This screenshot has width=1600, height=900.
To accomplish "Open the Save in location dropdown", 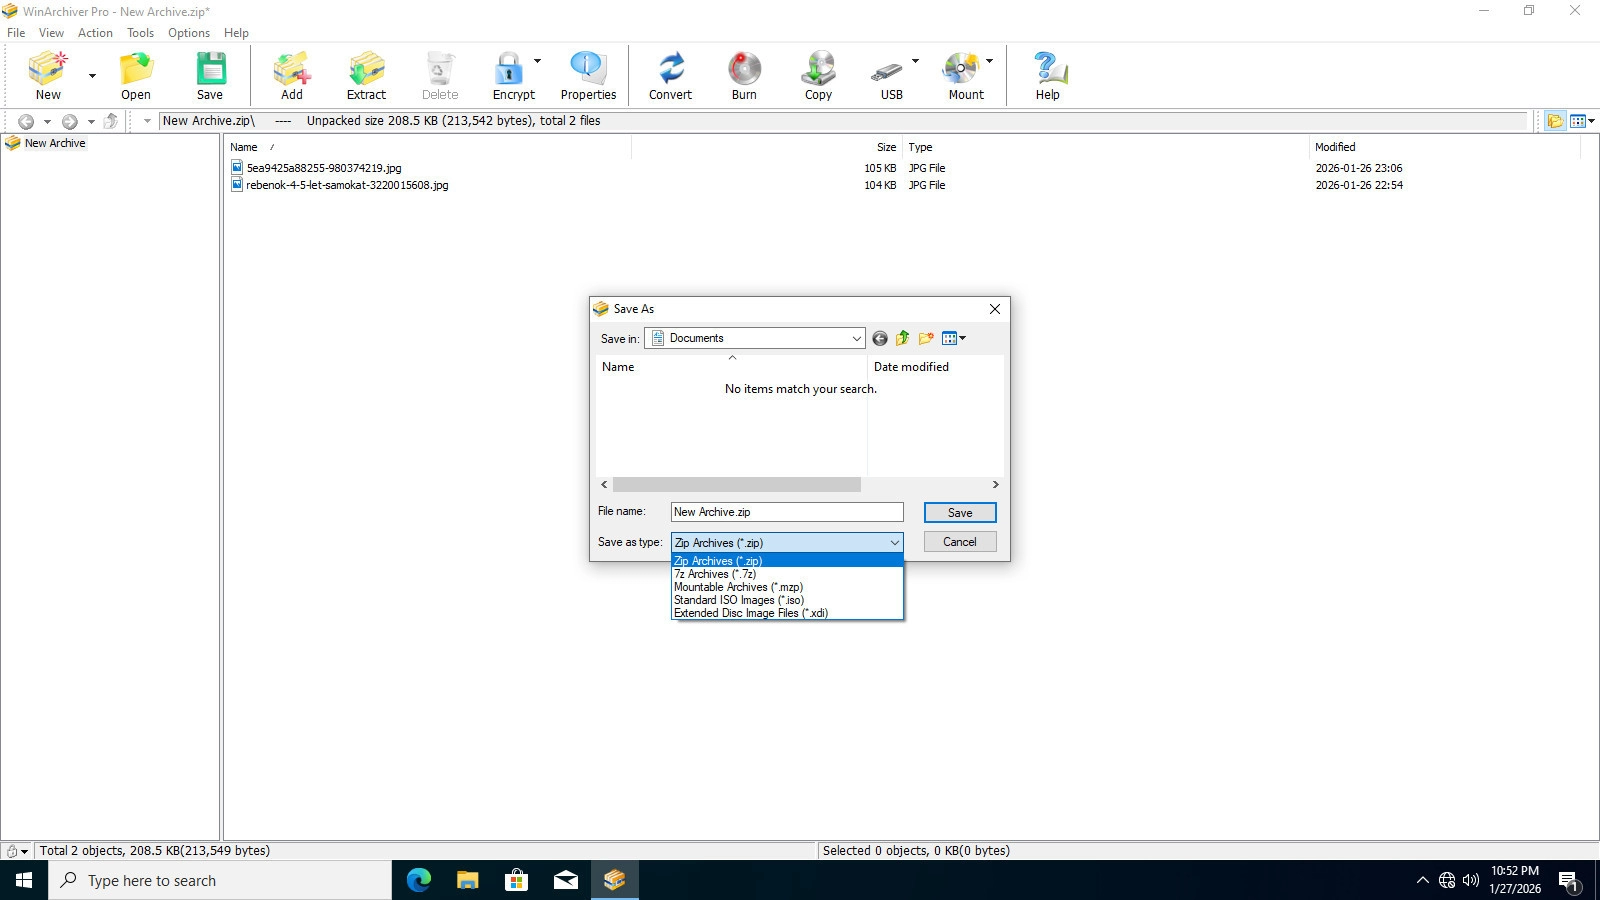I will pyautogui.click(x=856, y=339).
